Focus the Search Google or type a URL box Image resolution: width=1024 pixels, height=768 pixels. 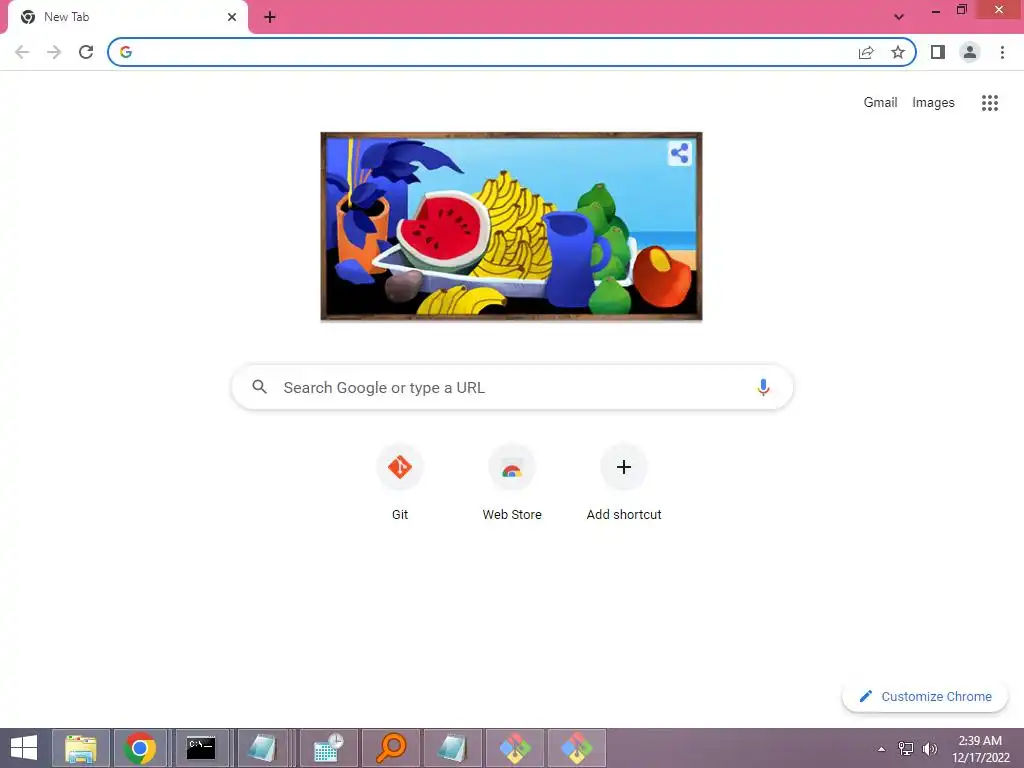click(513, 387)
